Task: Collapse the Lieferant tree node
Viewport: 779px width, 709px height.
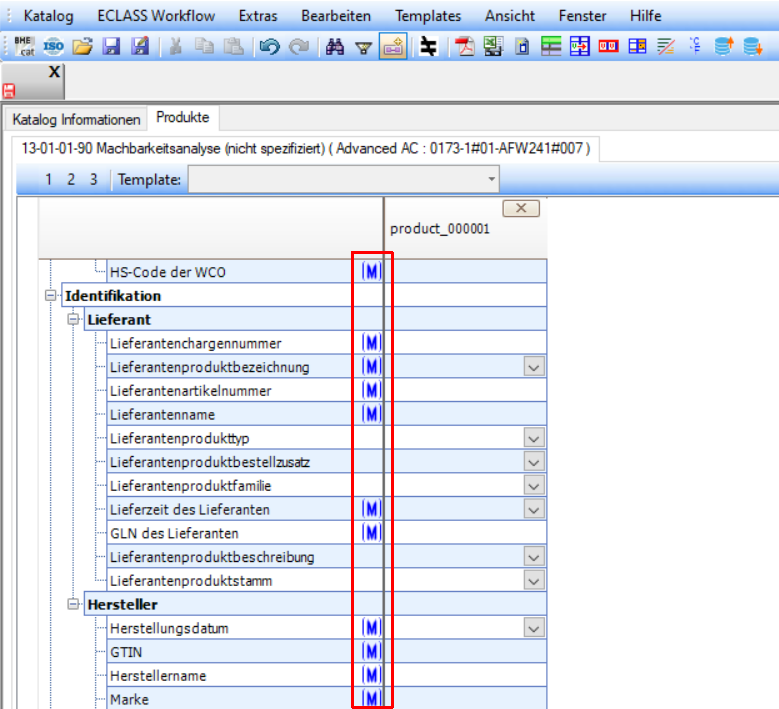Action: (73, 320)
